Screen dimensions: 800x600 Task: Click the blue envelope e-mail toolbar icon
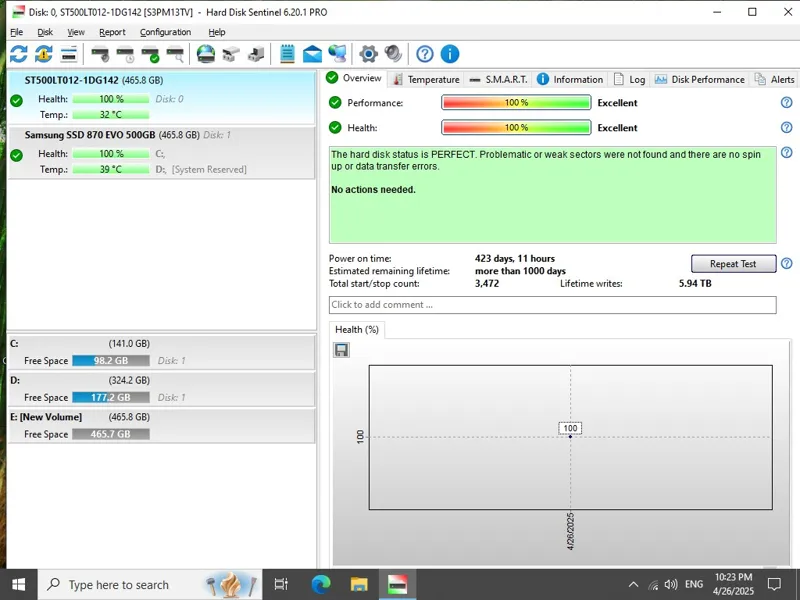(312, 54)
